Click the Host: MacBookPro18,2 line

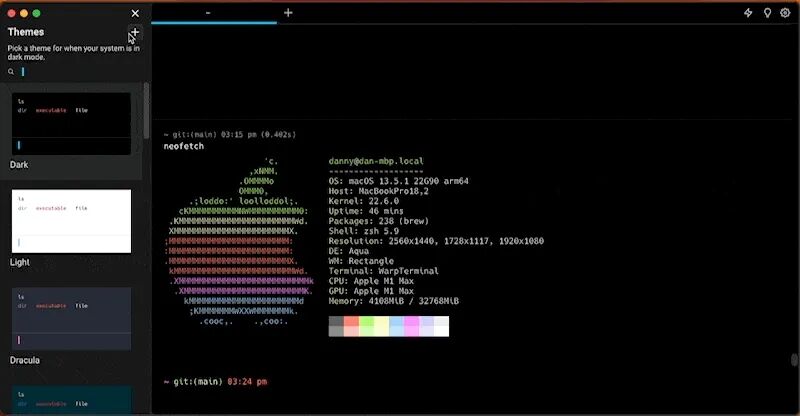click(379, 191)
